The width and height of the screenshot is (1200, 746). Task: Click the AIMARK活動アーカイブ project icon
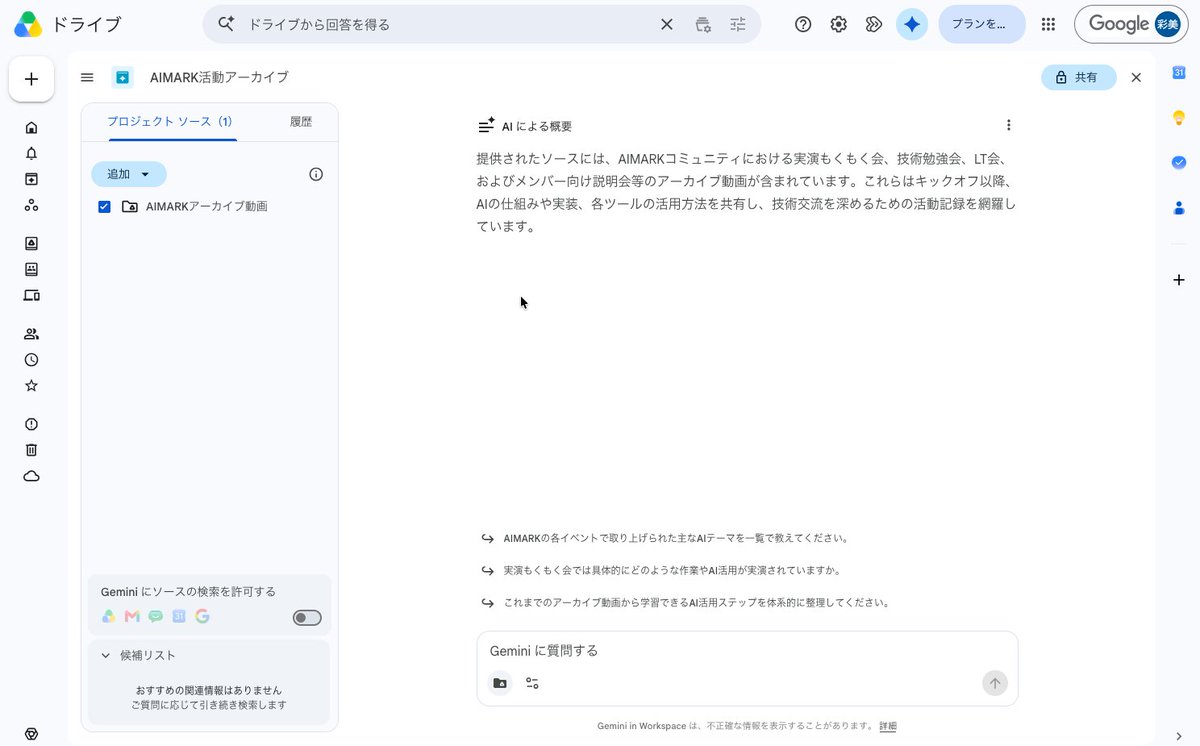coord(122,77)
